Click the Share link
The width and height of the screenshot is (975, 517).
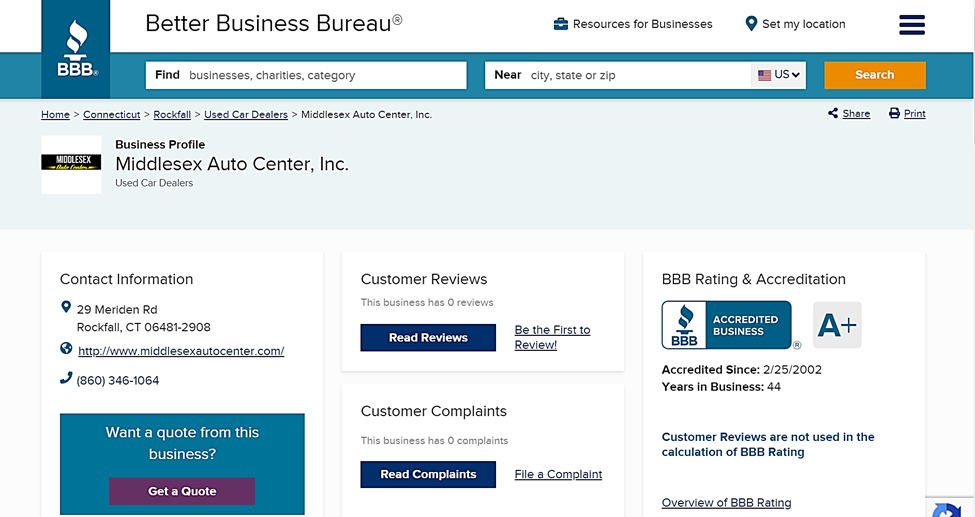[x=856, y=113]
